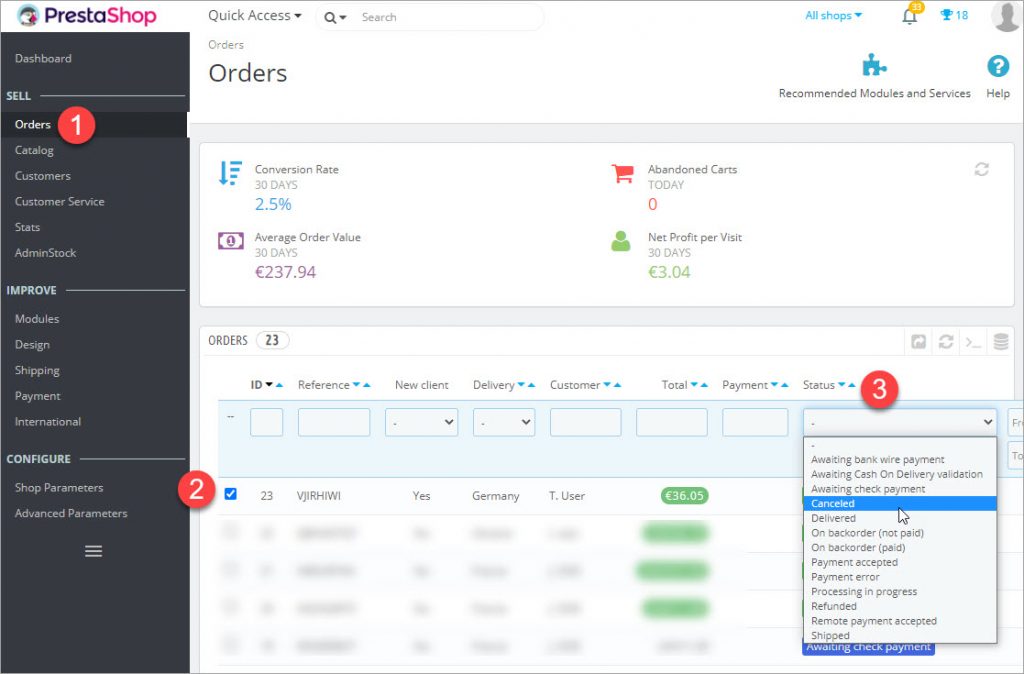
Task: Open Customer Service from the sidebar
Action: point(58,201)
